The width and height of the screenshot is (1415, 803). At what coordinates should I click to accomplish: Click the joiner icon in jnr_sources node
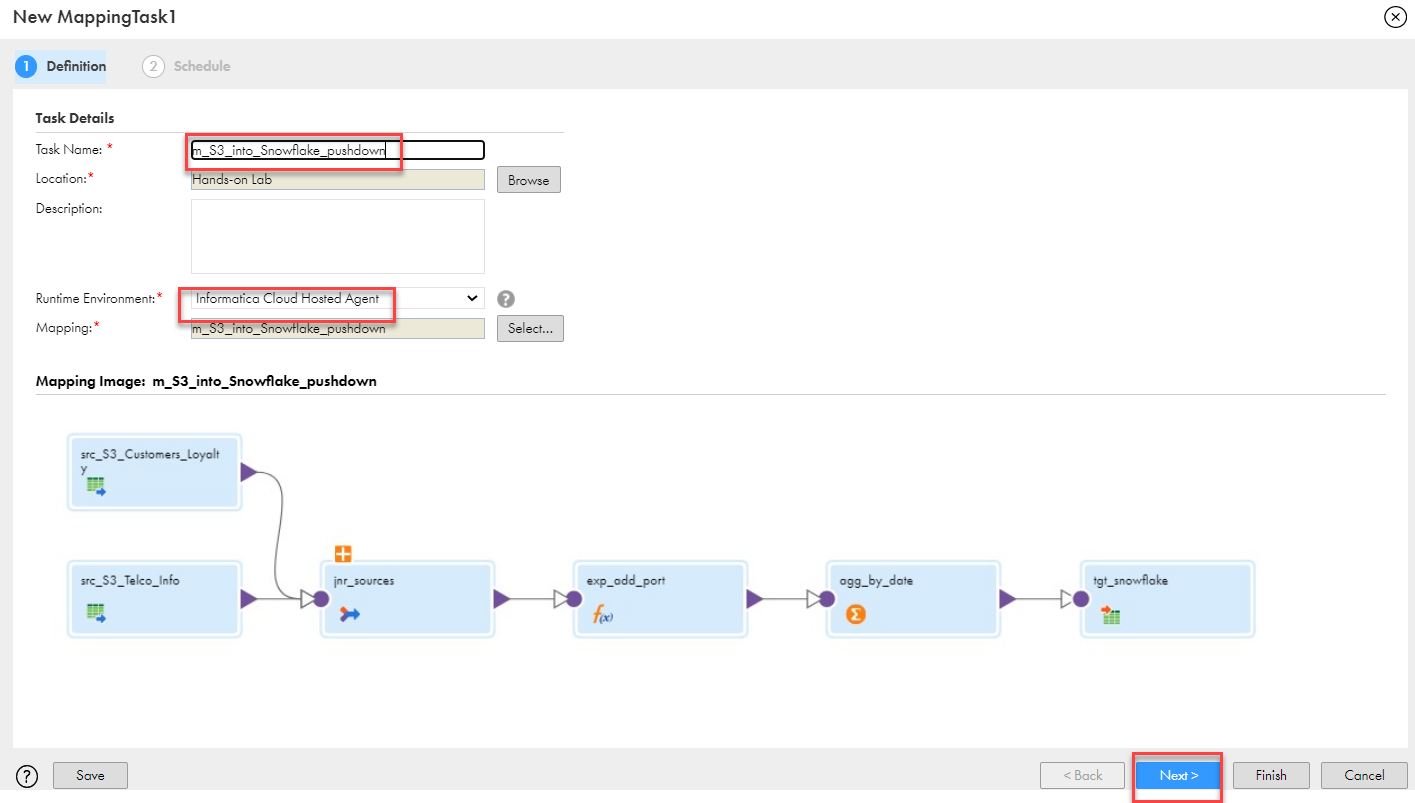point(350,614)
